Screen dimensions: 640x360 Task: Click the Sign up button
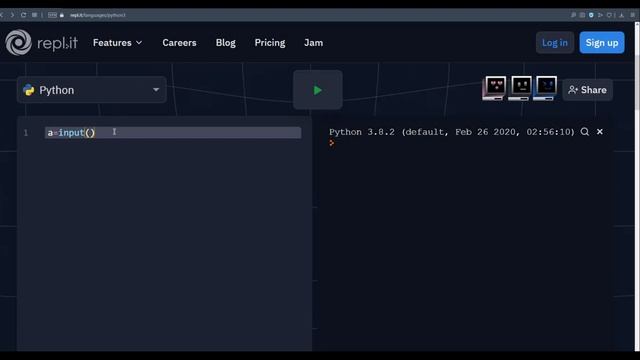[602, 42]
